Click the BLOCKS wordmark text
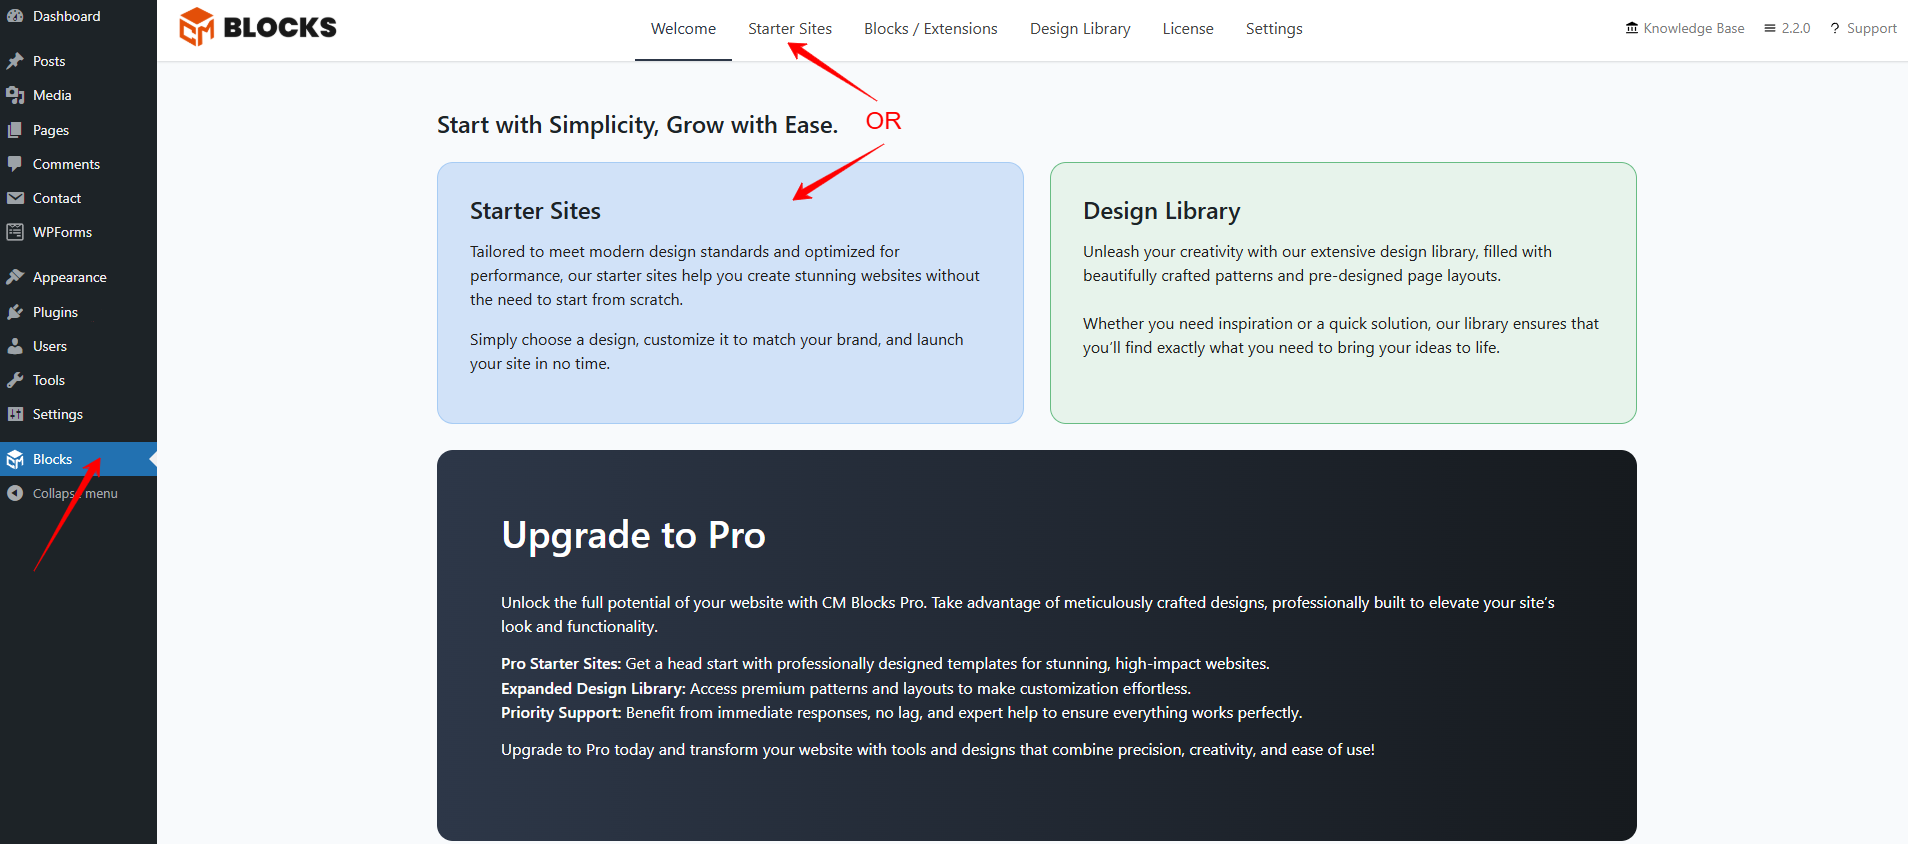This screenshot has height=844, width=1908. (280, 28)
